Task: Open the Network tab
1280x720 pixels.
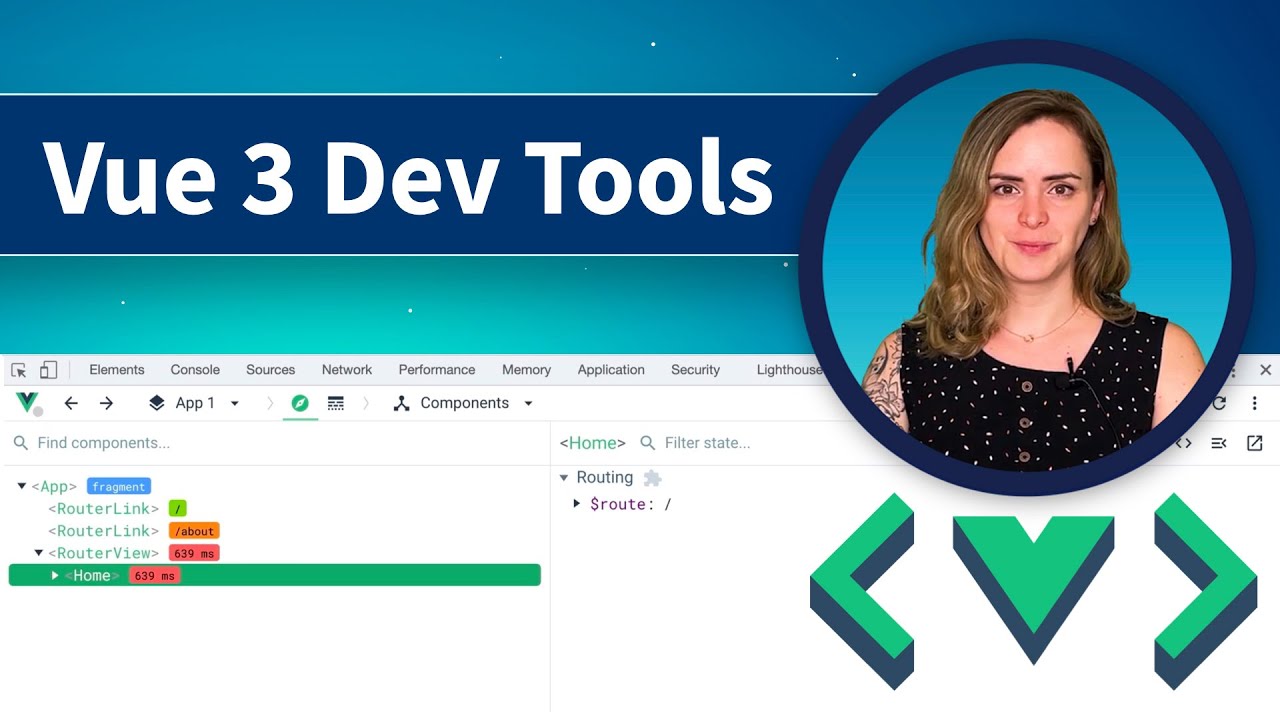Action: click(x=347, y=370)
